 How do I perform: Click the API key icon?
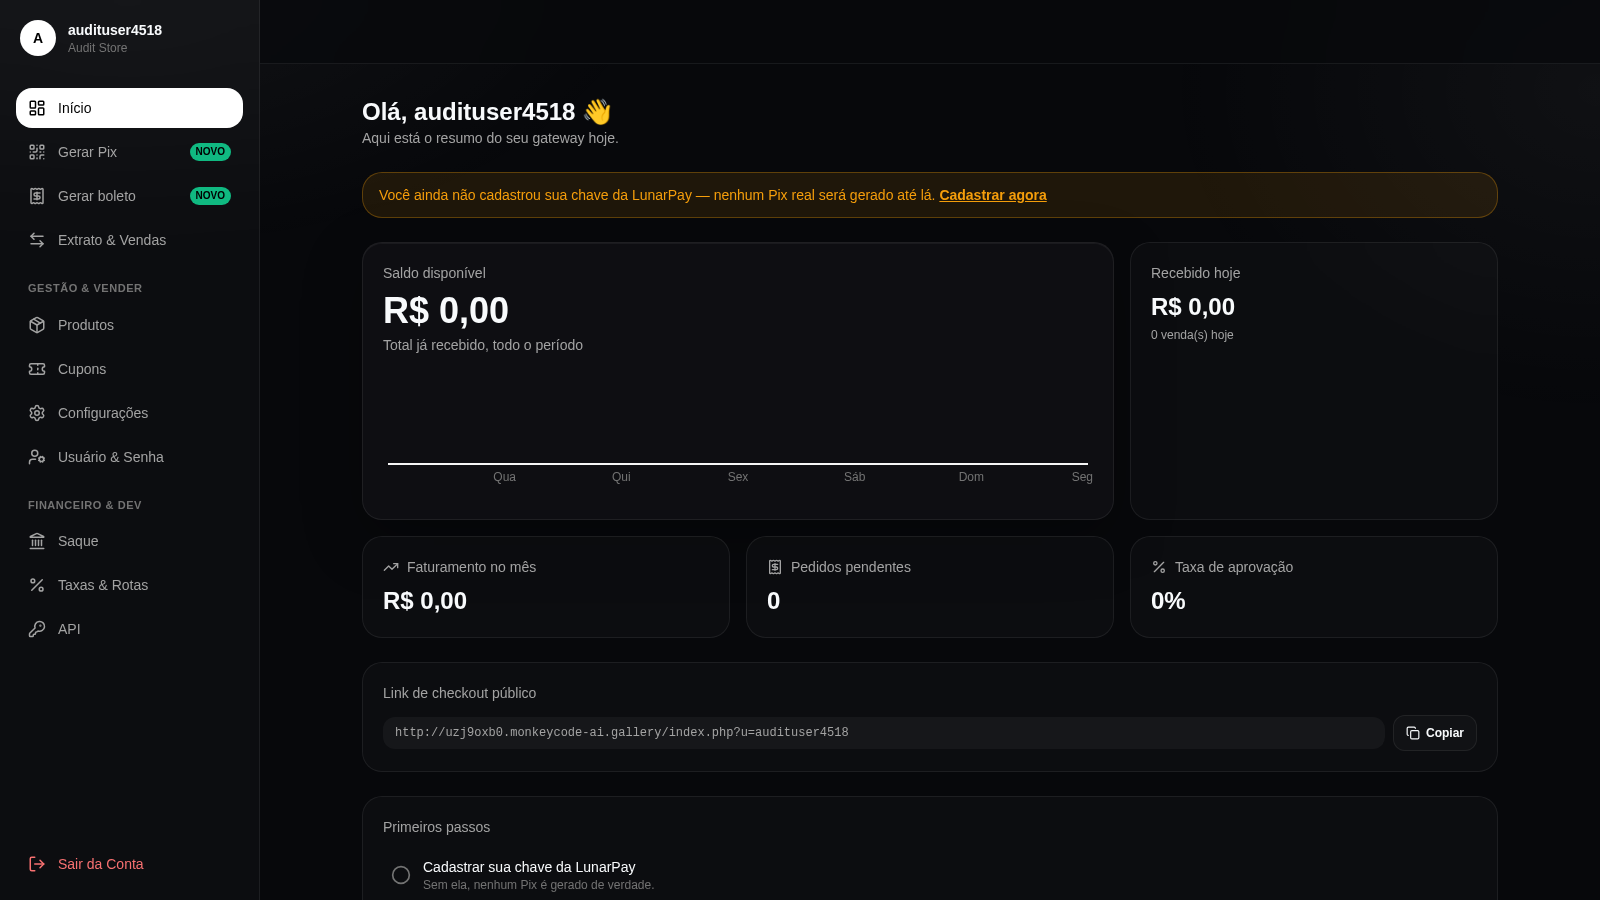coord(37,629)
